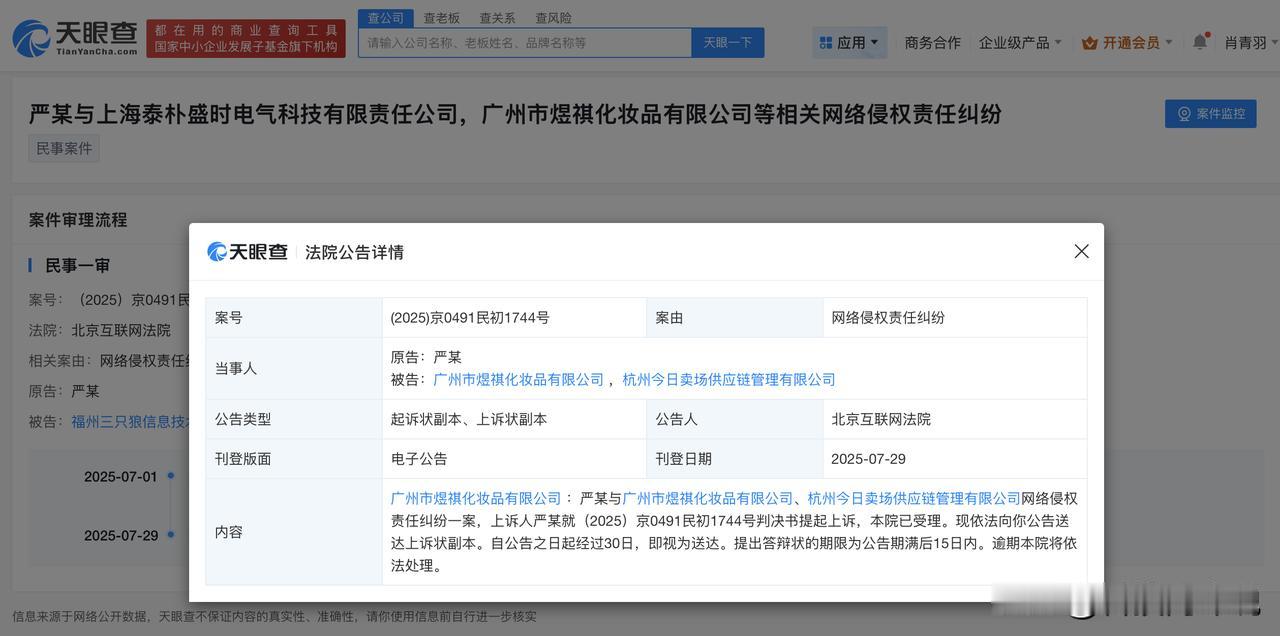Viewport: 1280px width, 636px height.
Task: Select the 网络侵权责任纠纷 cause cell in dialog
Action: [955, 317]
